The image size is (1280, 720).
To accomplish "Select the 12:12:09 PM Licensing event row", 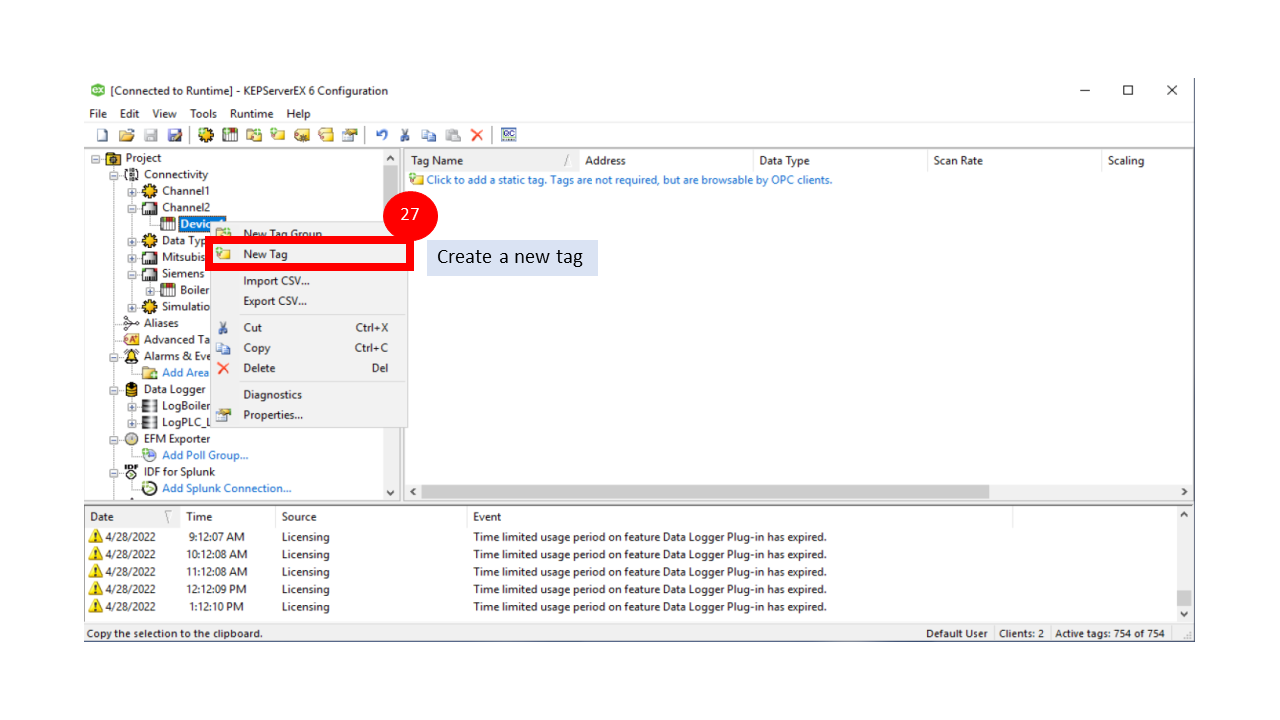I will point(630,589).
